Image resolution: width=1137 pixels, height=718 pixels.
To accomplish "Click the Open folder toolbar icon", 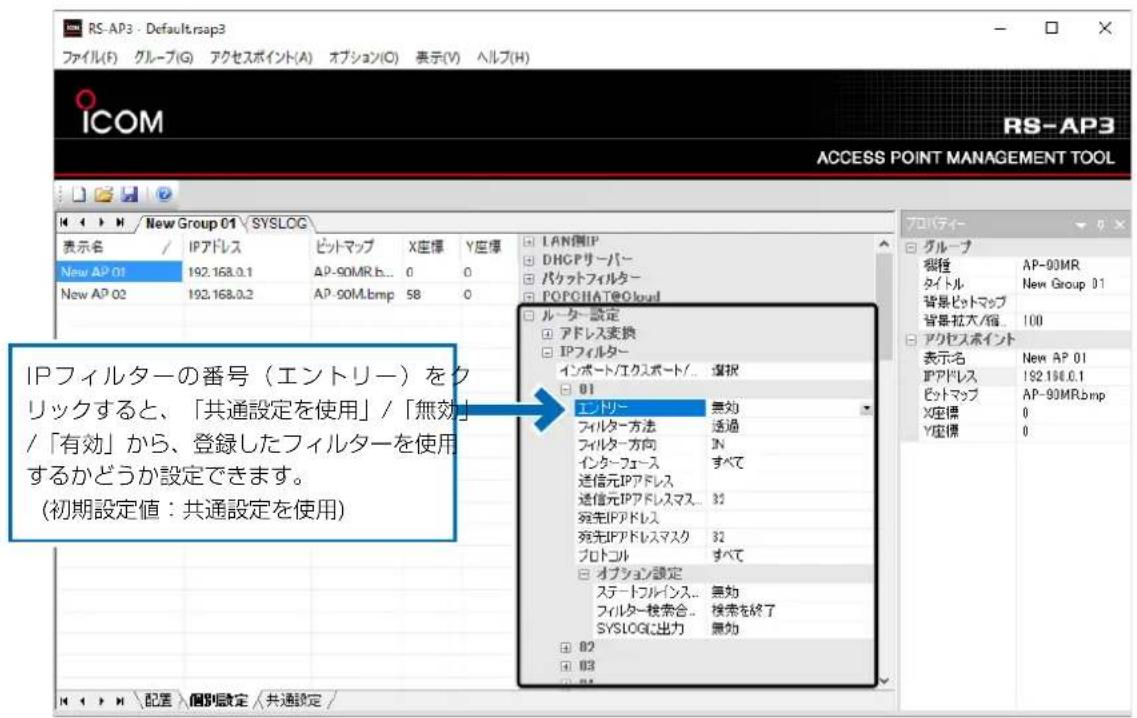I will click(104, 194).
